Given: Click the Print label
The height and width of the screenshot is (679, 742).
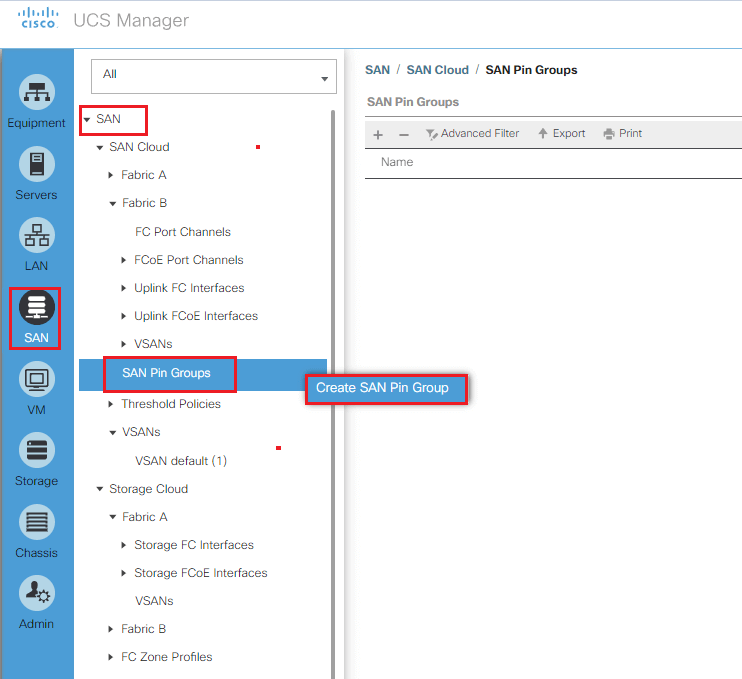Looking at the screenshot, I should 630,133.
